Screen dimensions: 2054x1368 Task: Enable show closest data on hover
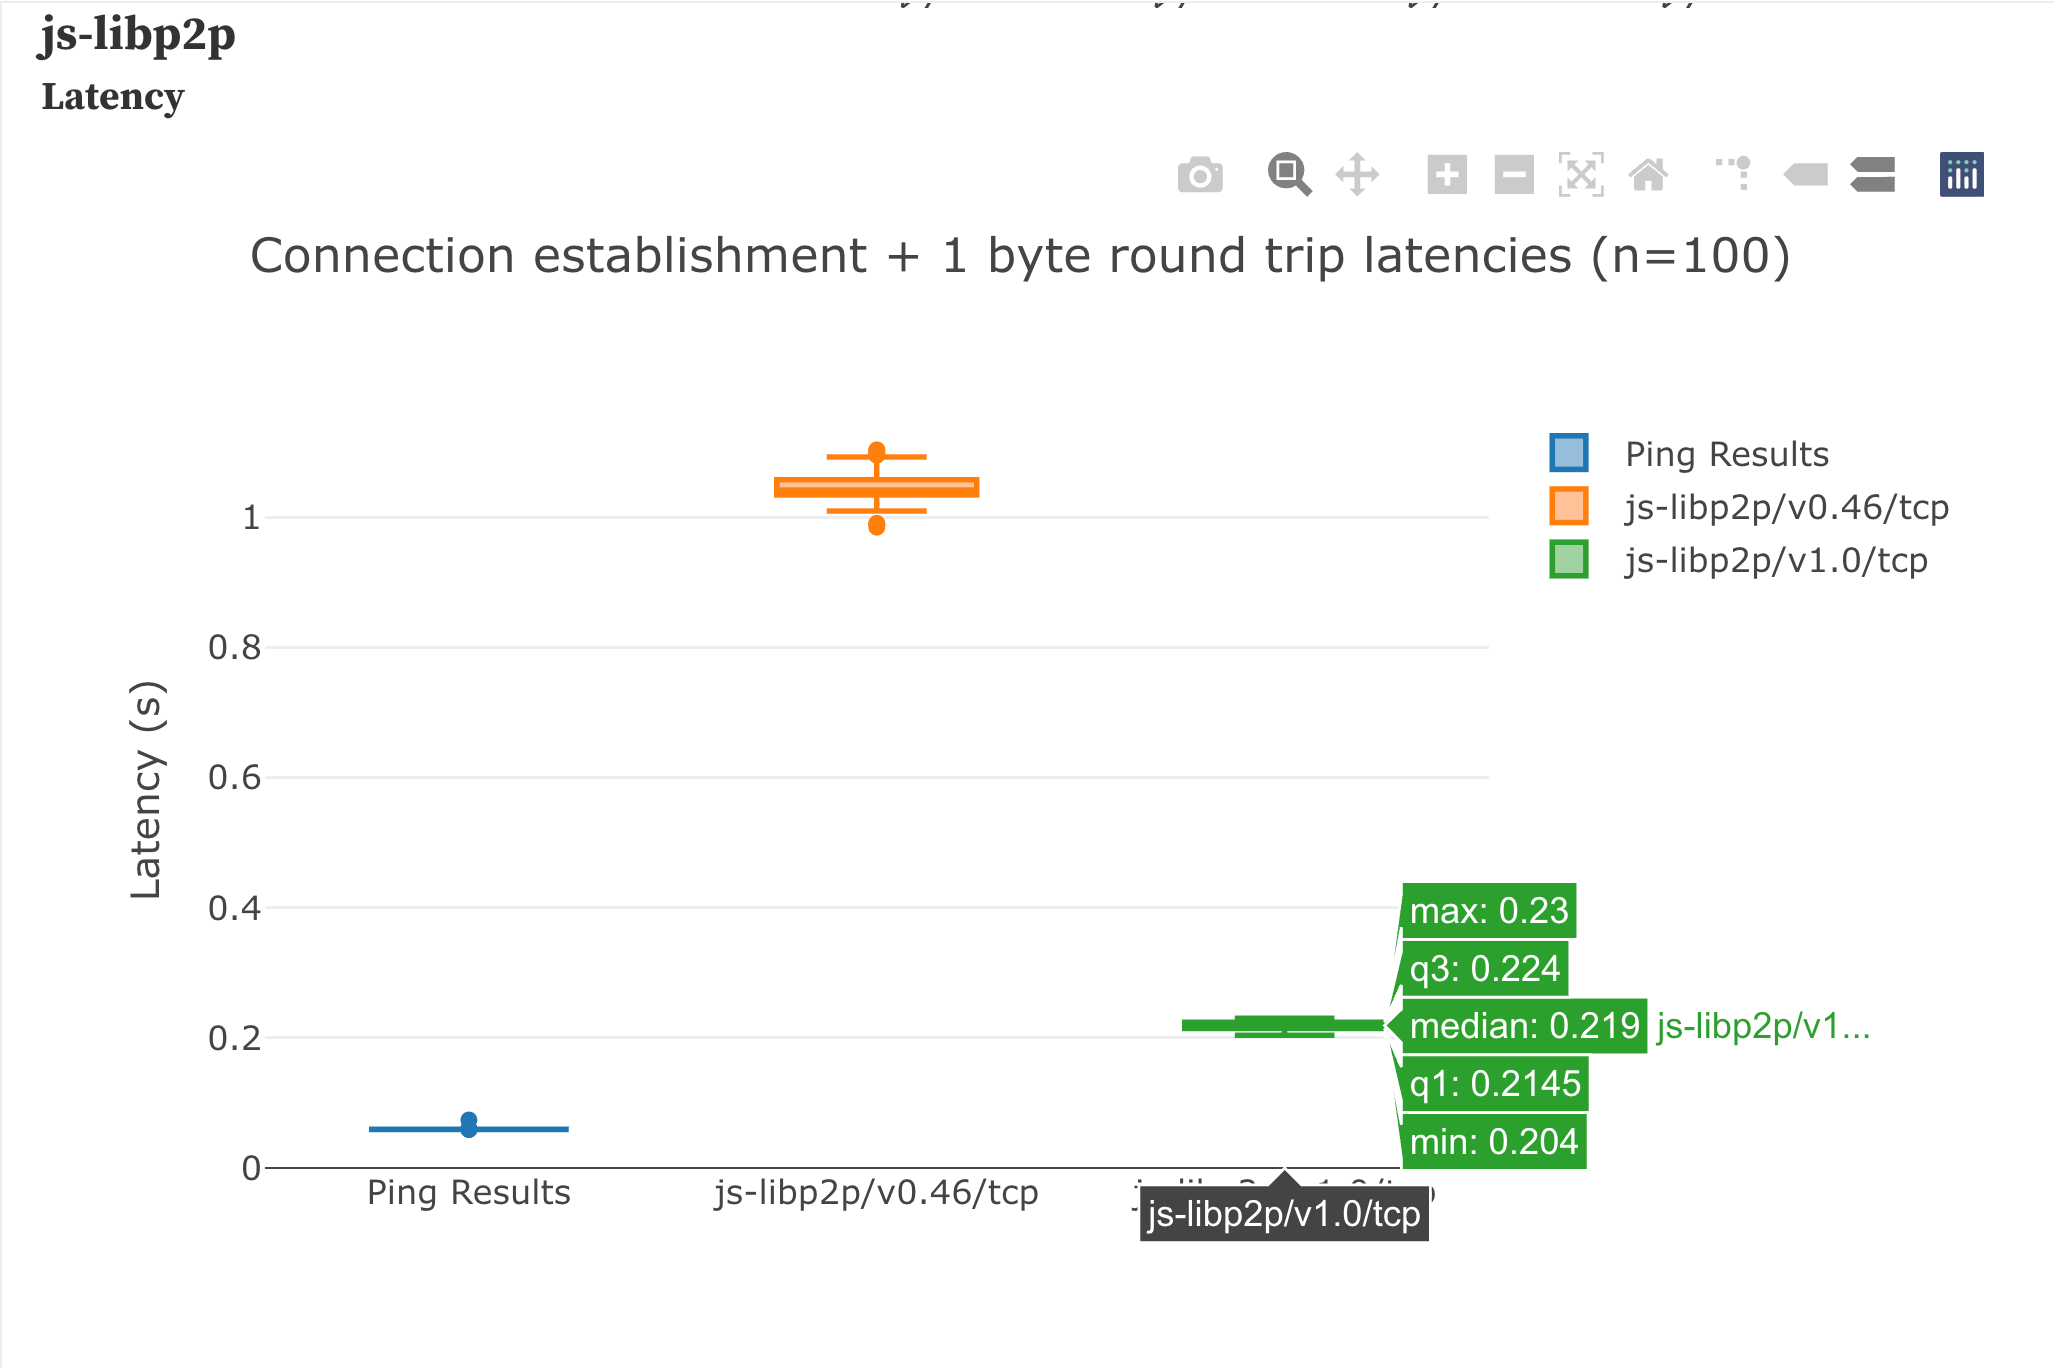pos(1805,174)
